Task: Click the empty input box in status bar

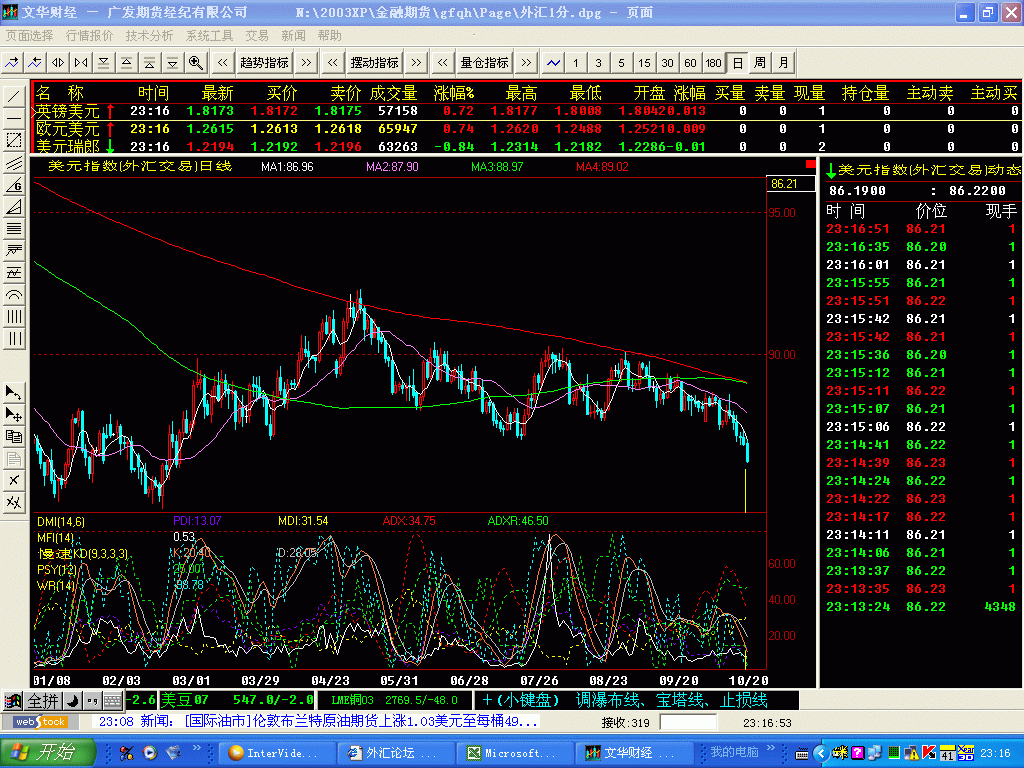Action: click(688, 722)
